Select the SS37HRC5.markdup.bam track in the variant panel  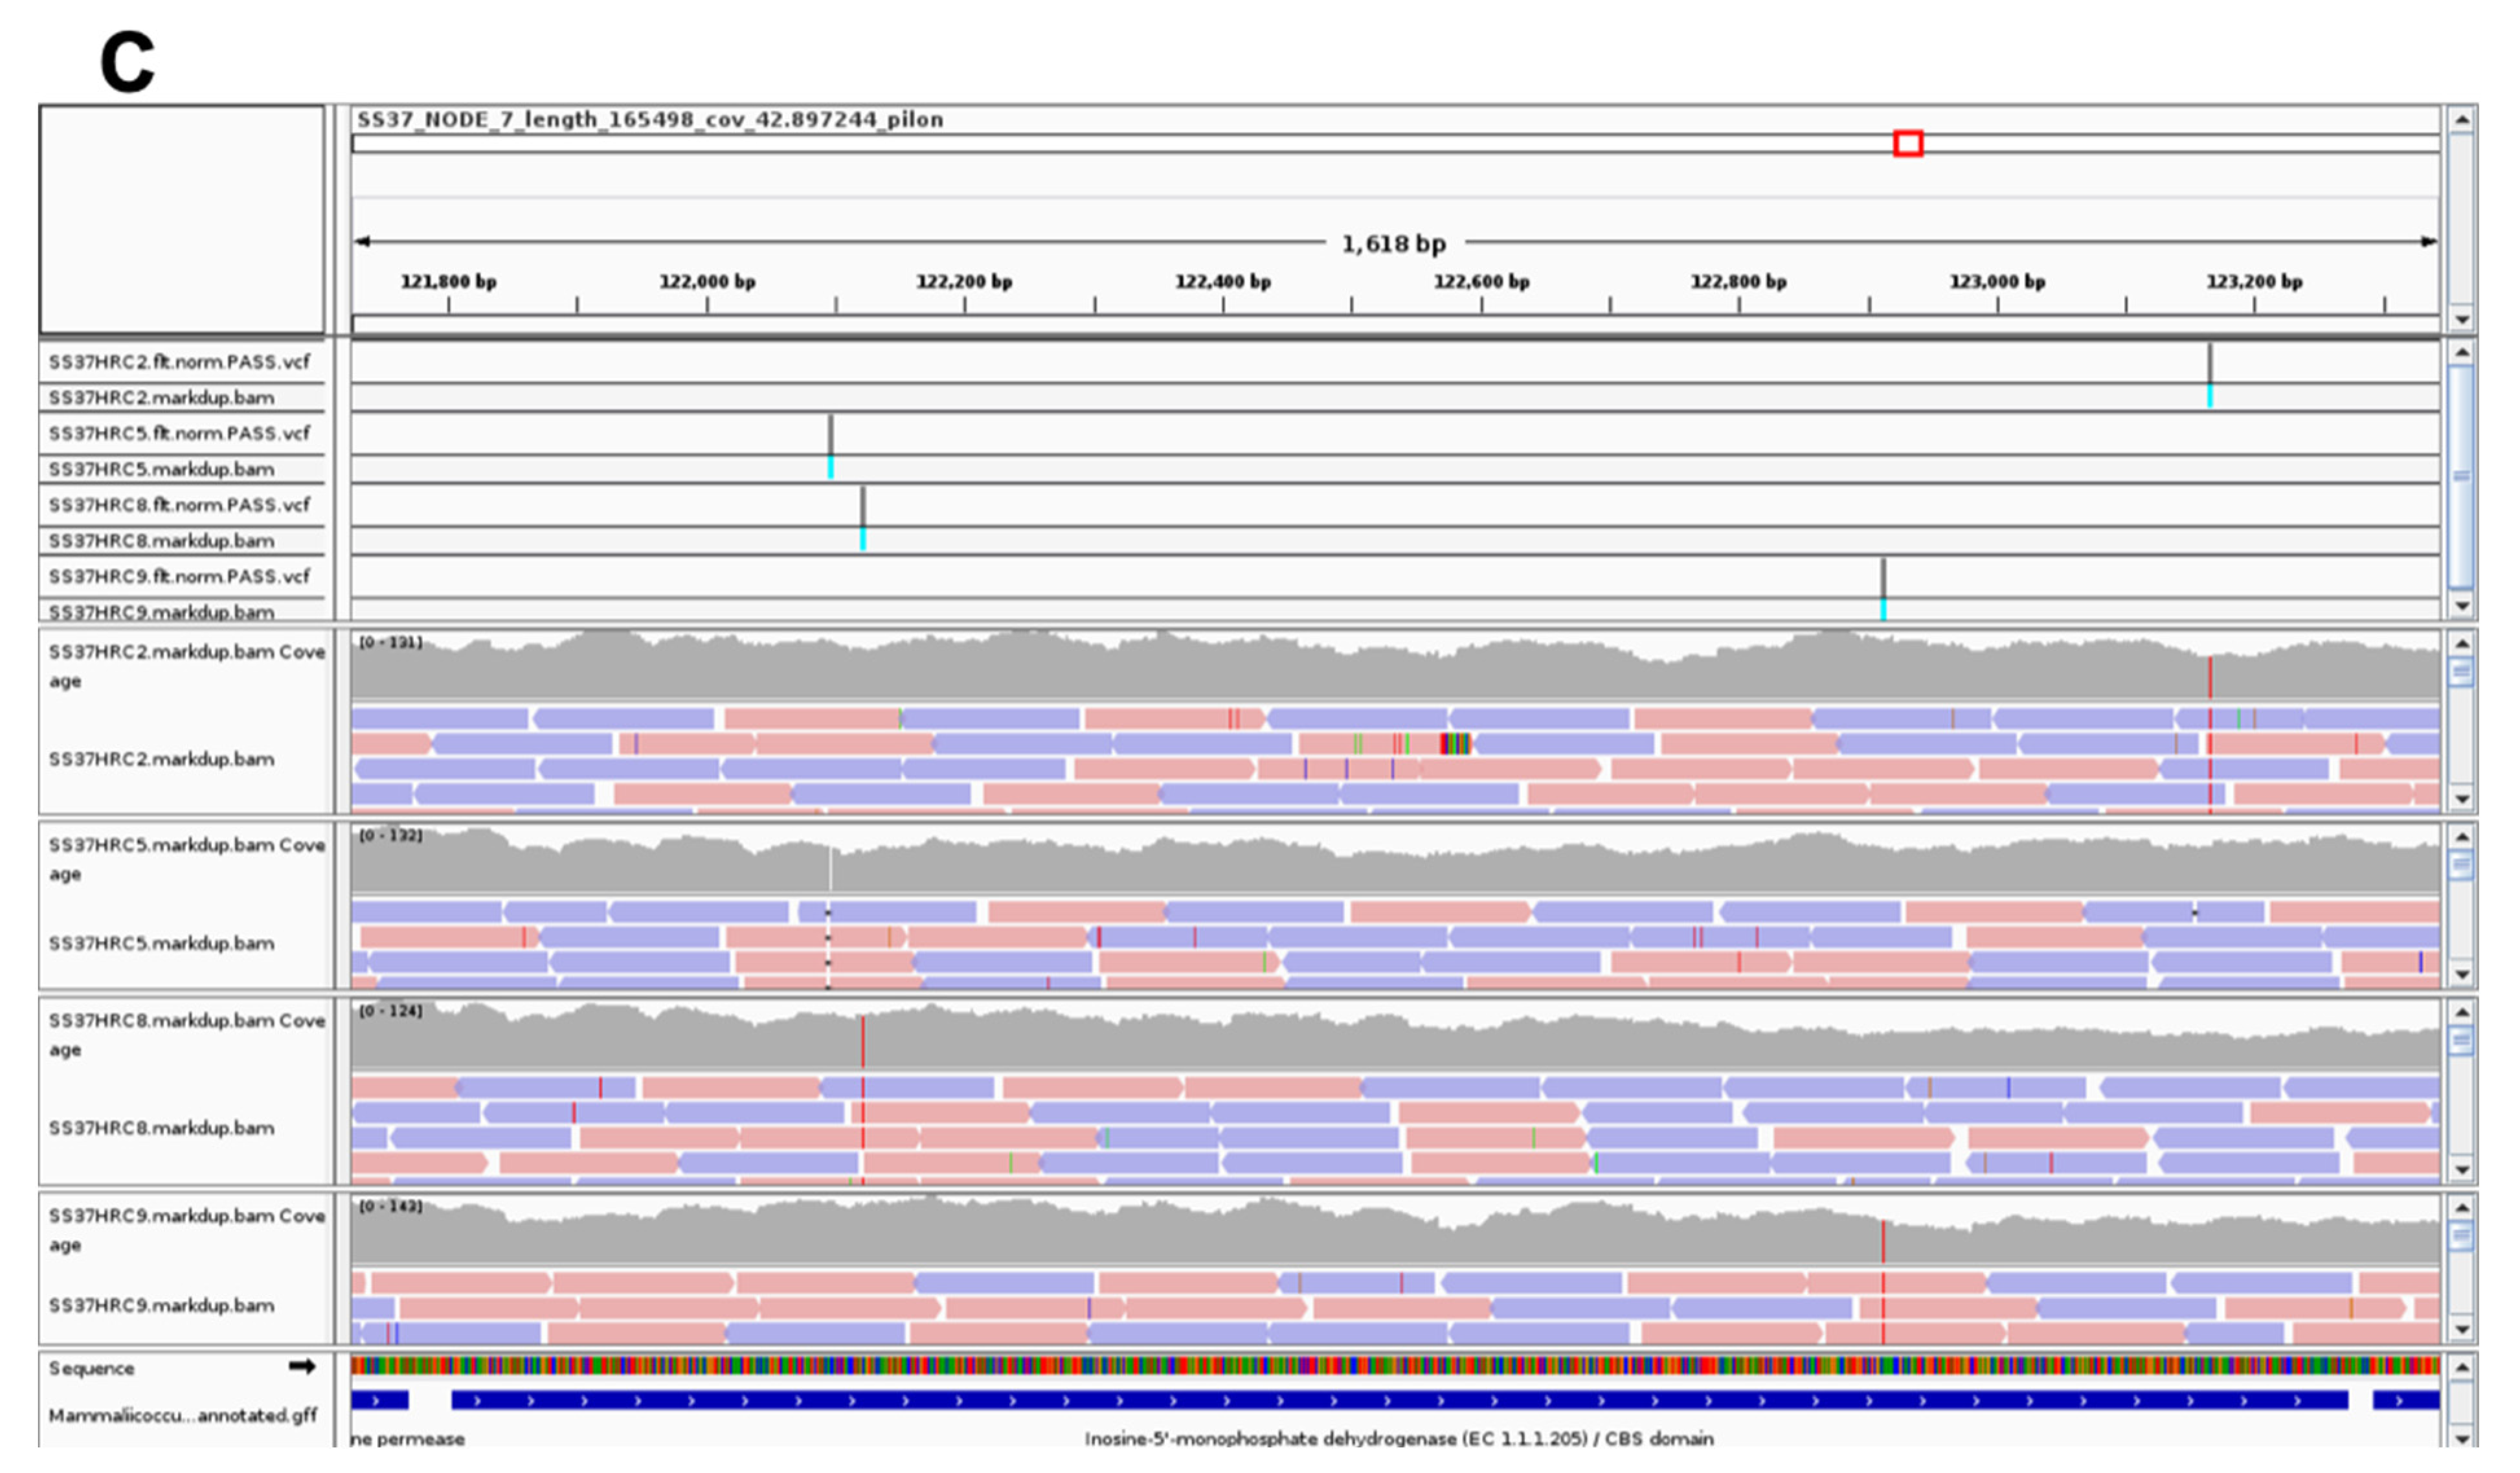coord(161,469)
